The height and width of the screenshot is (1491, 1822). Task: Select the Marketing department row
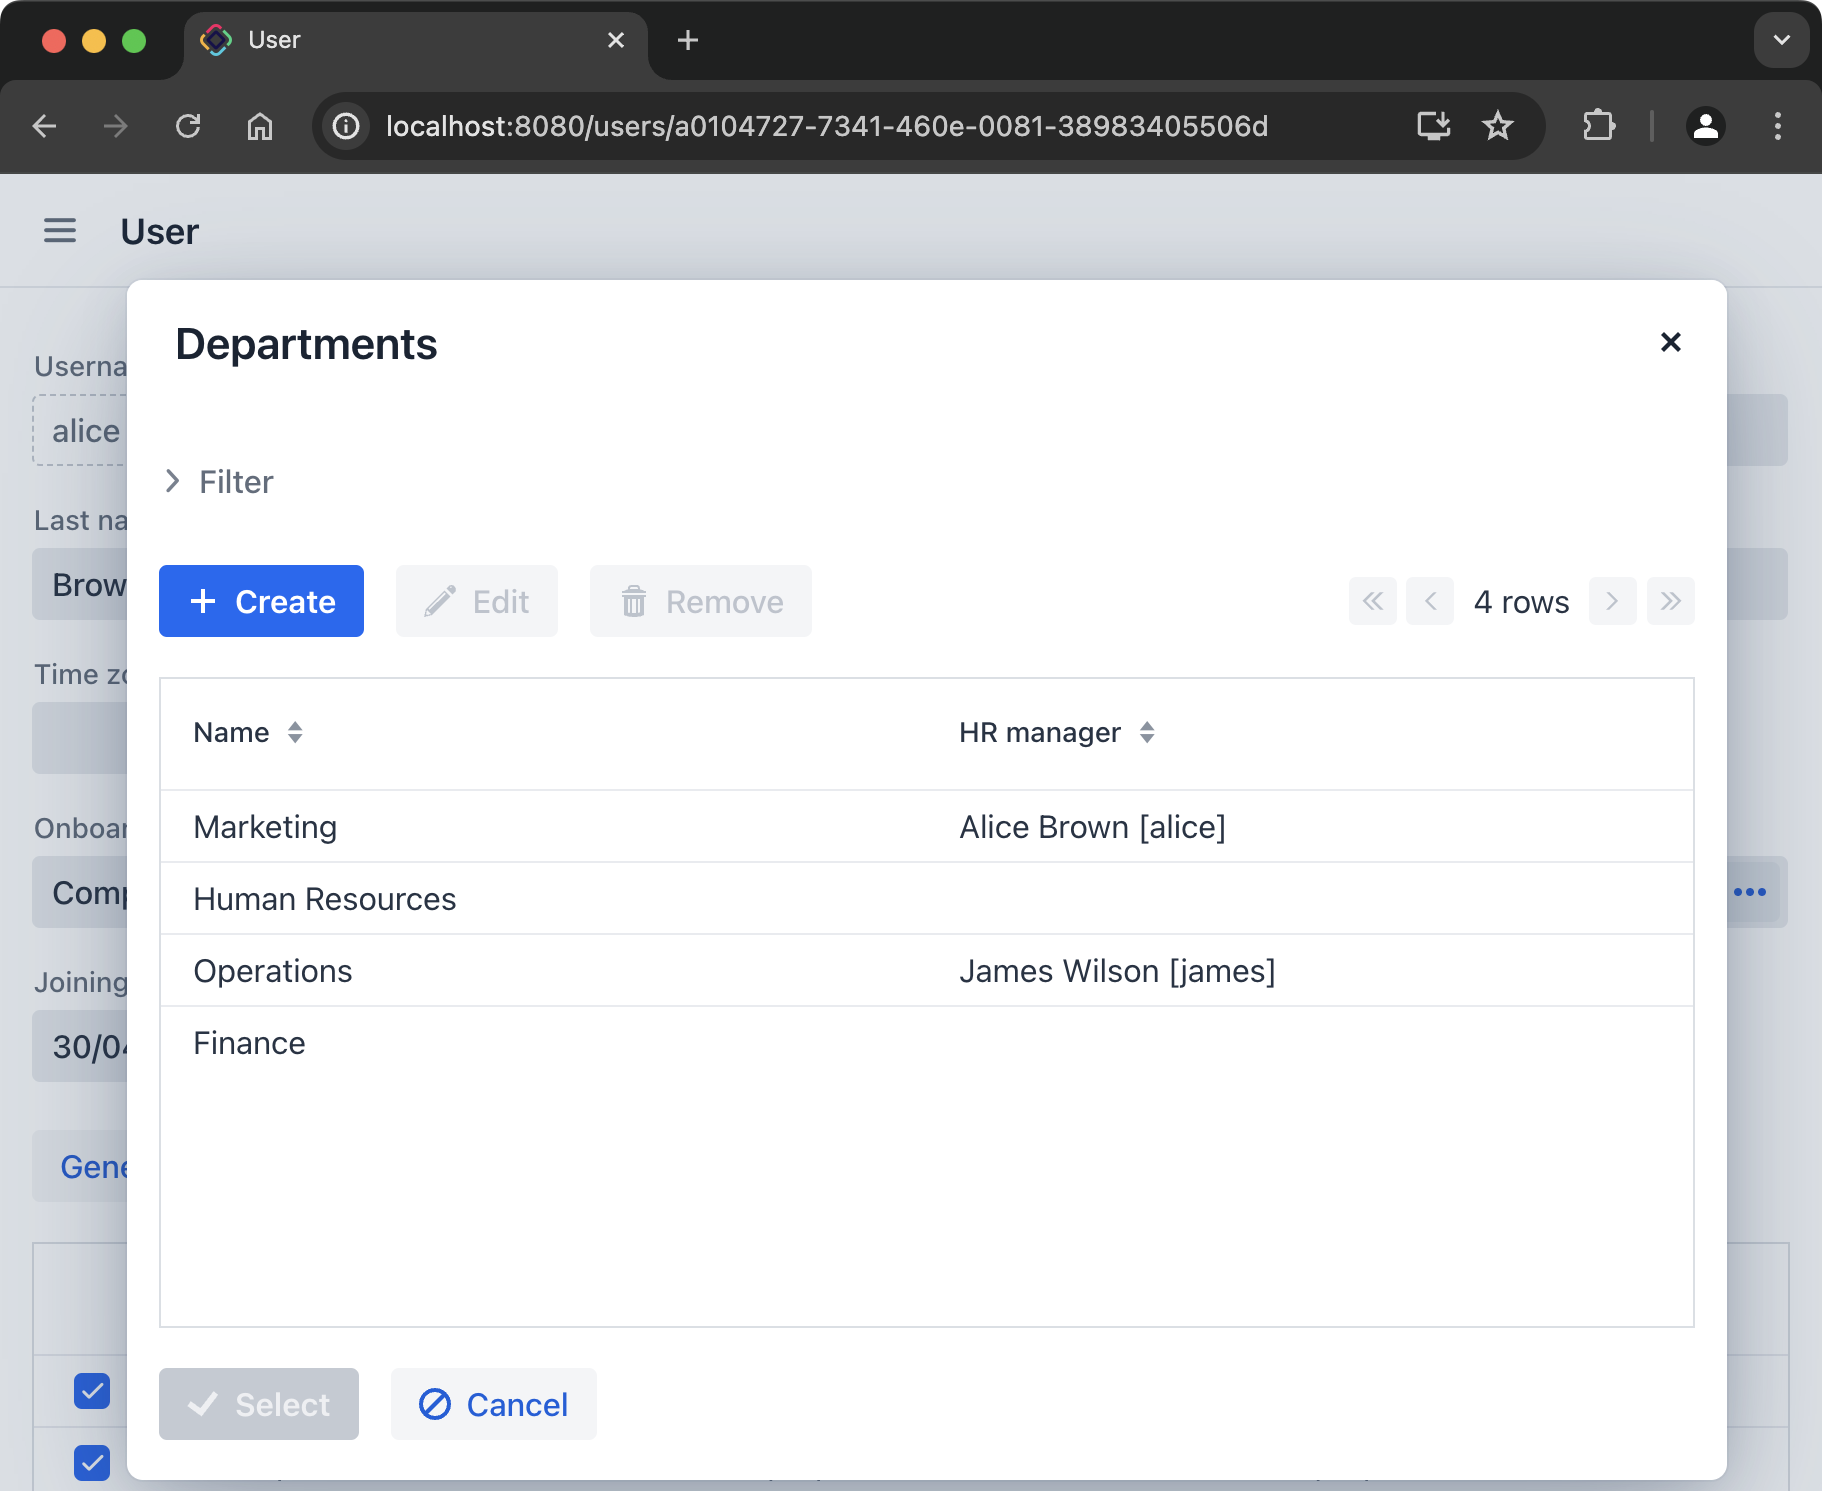point(265,827)
